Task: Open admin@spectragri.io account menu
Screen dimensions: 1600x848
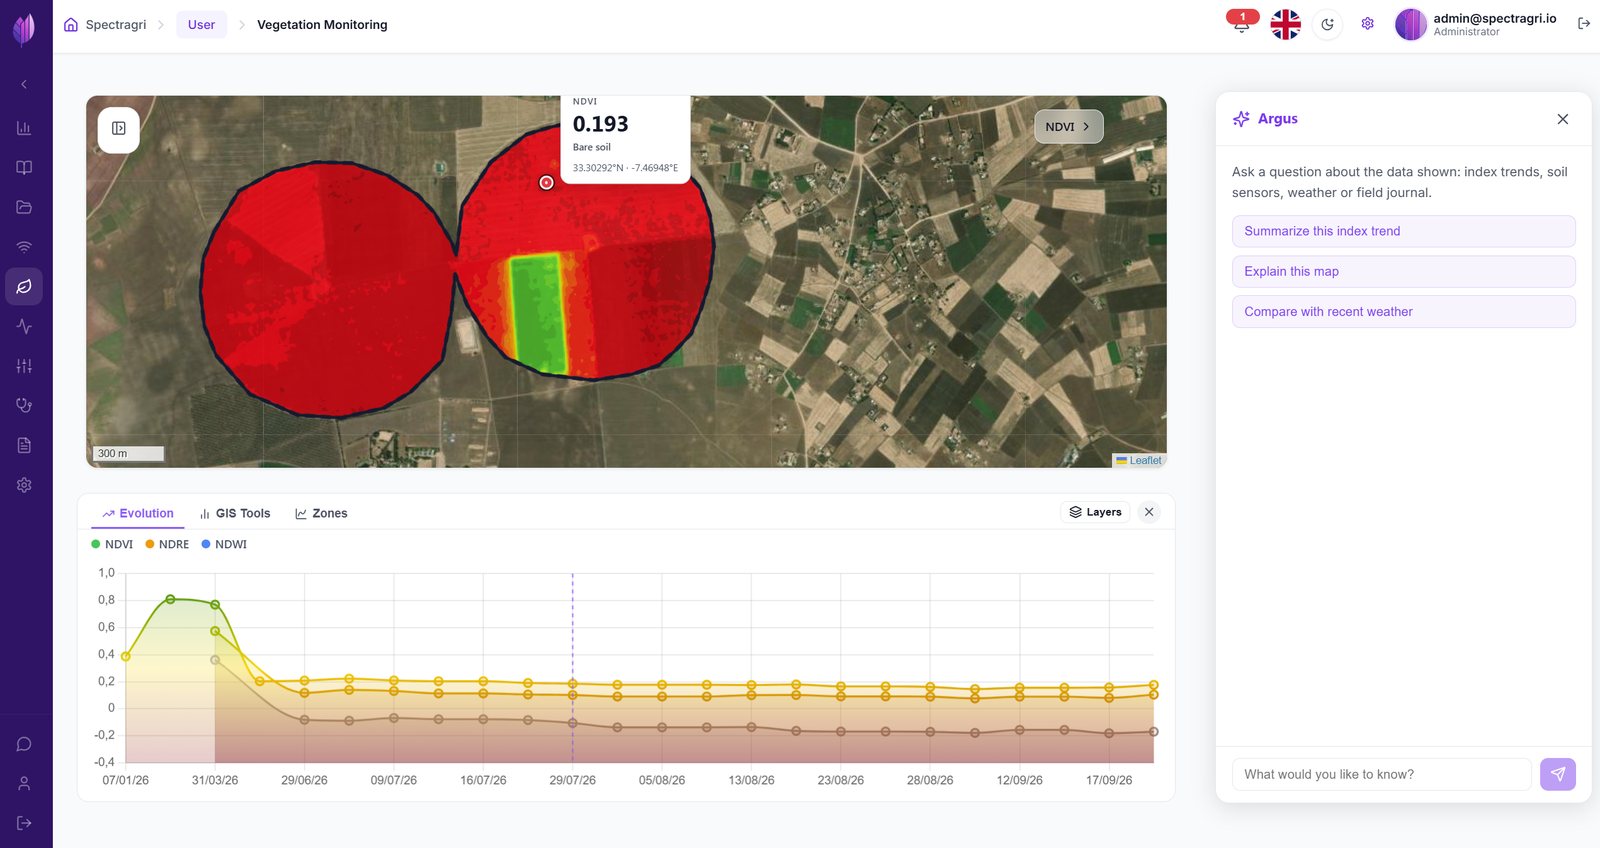Action: (x=1476, y=24)
